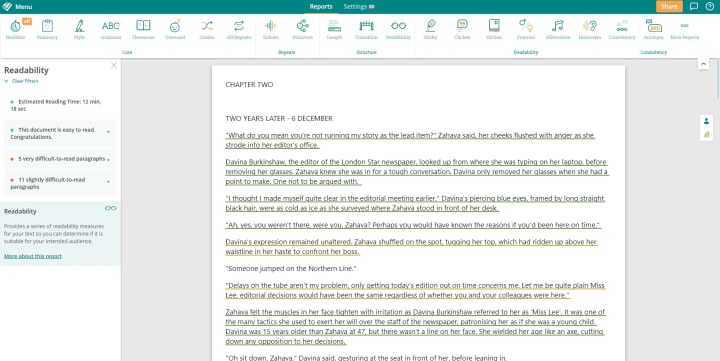The height and width of the screenshot is (361, 720).
Task: Open the stats chart sidebar icon
Action: tap(706, 135)
